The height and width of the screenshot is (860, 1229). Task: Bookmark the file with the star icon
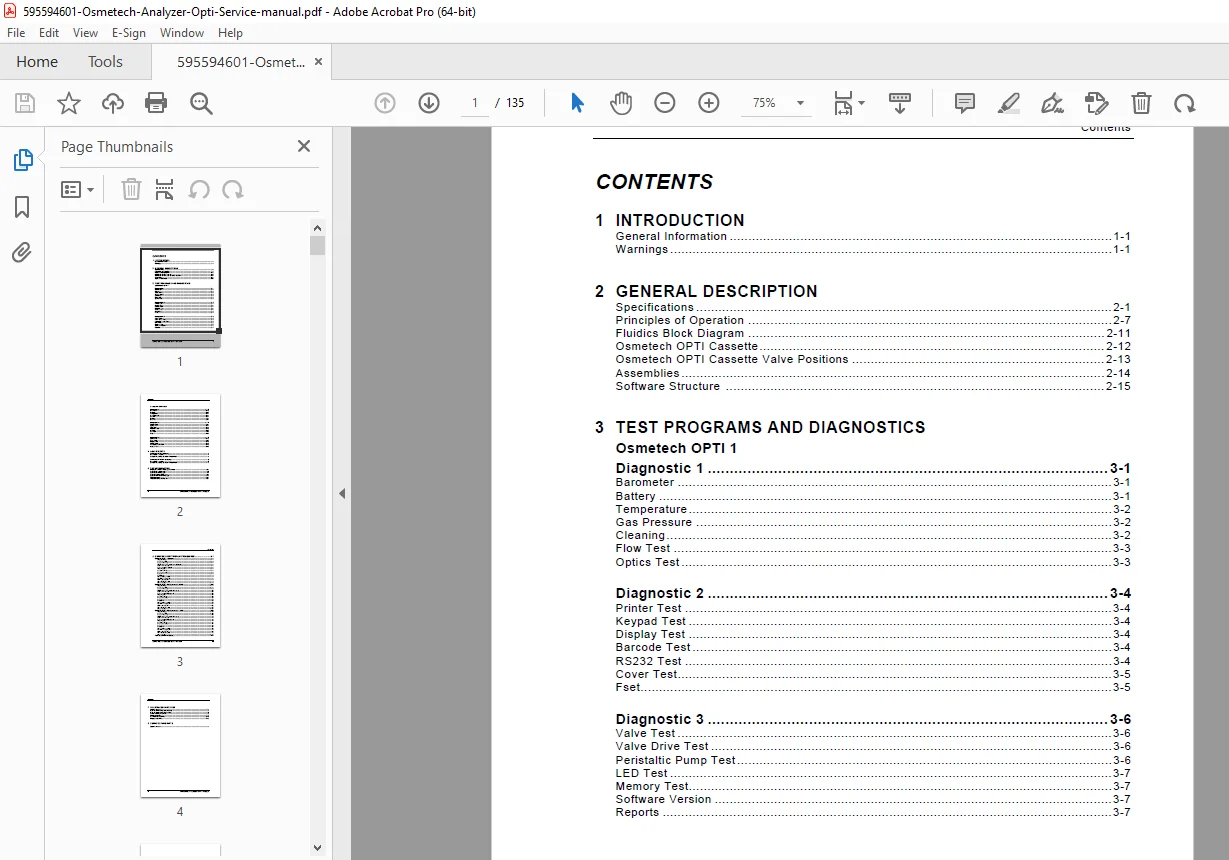[69, 103]
